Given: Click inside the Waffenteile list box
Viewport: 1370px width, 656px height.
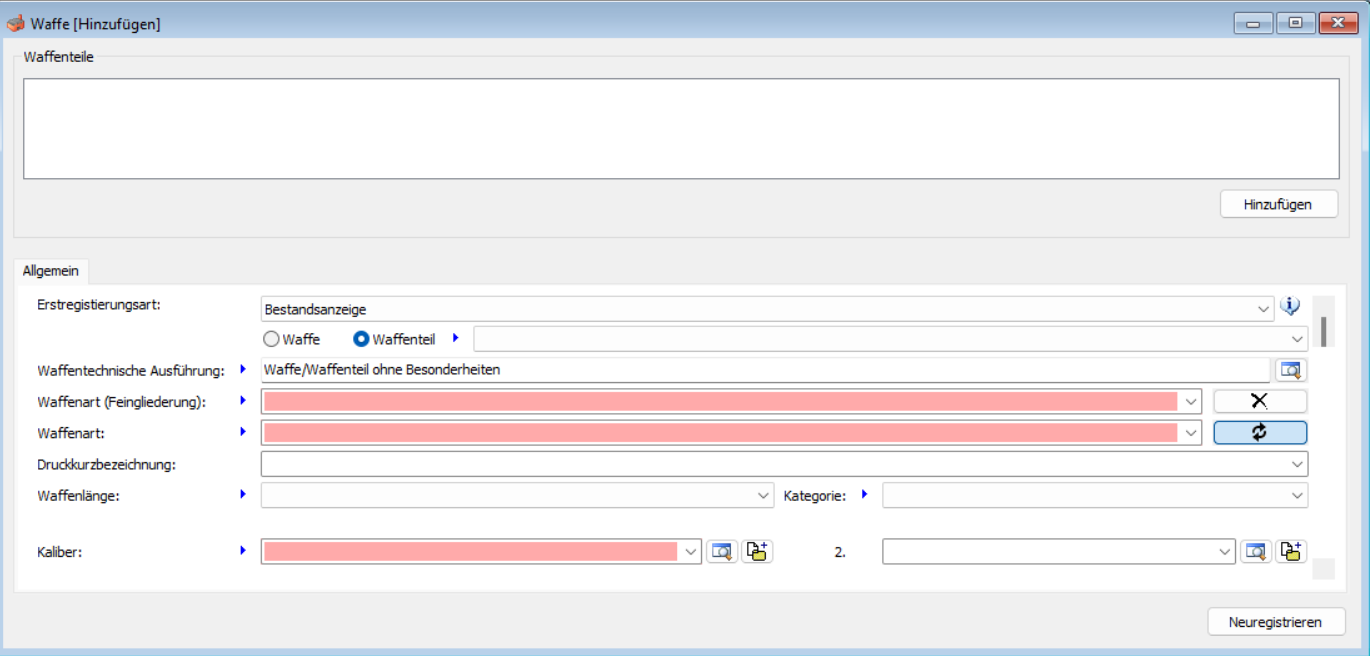Looking at the screenshot, I should [x=680, y=129].
